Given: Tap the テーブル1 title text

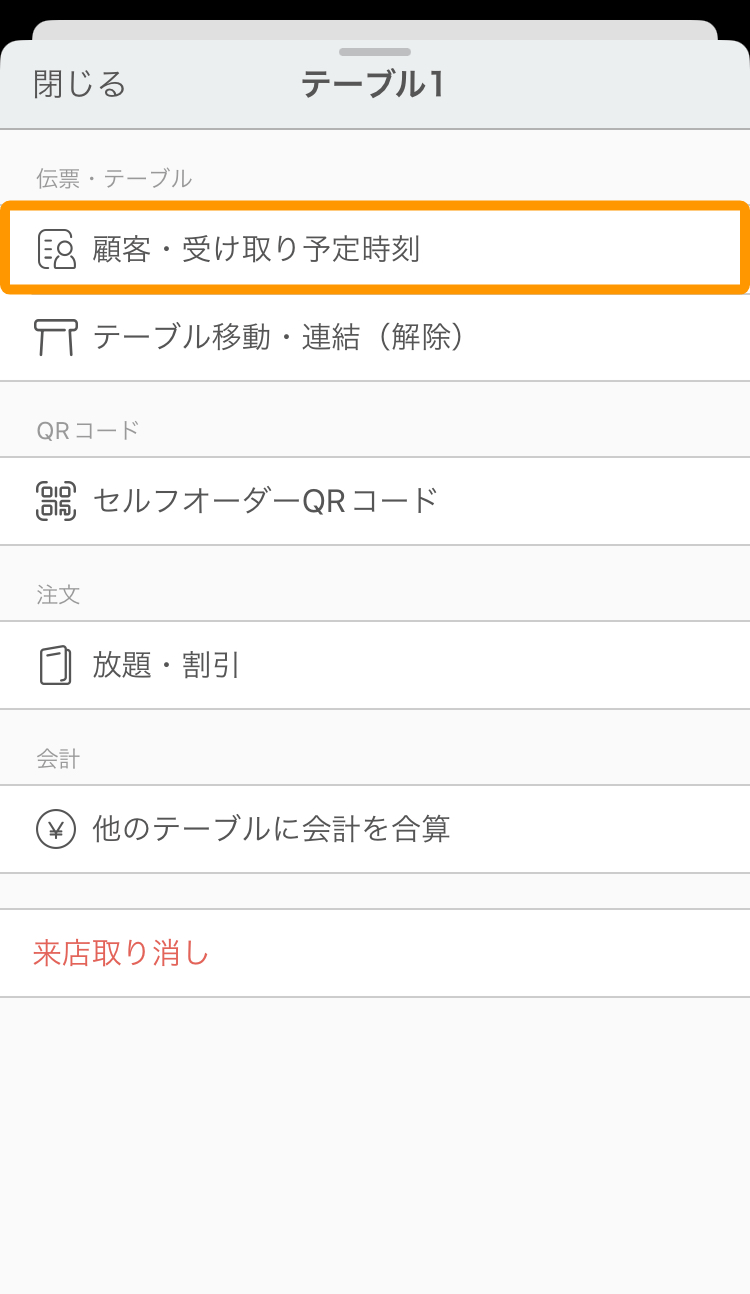Looking at the screenshot, I should 373,85.
